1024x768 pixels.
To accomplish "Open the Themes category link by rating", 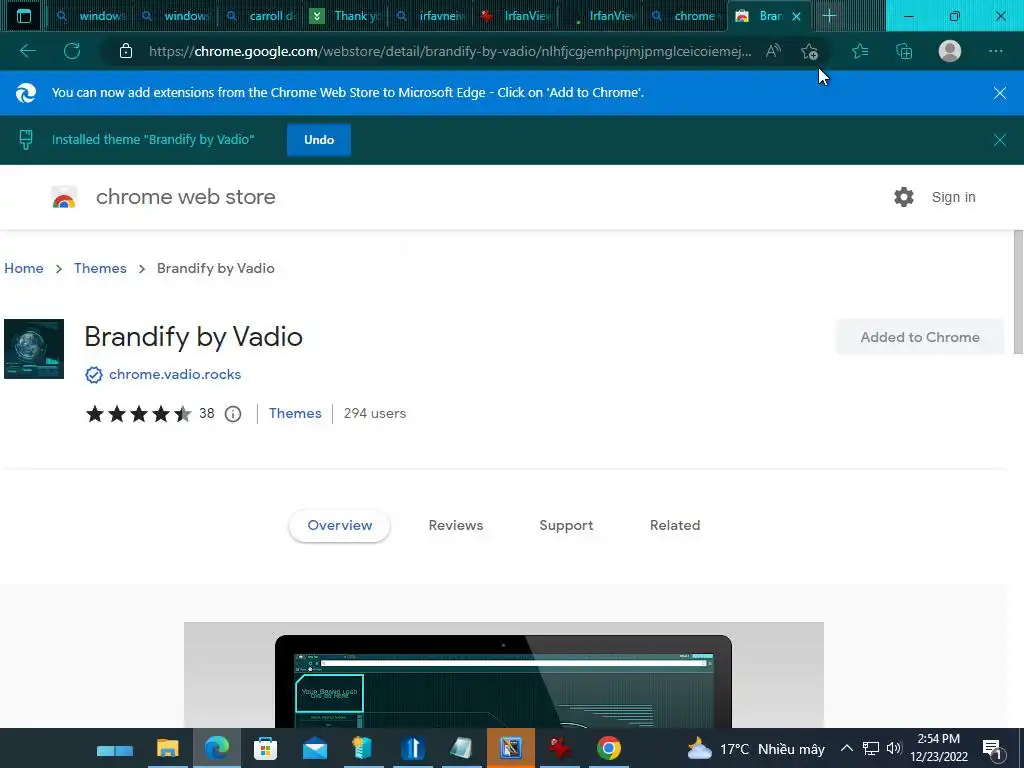I will (295, 413).
